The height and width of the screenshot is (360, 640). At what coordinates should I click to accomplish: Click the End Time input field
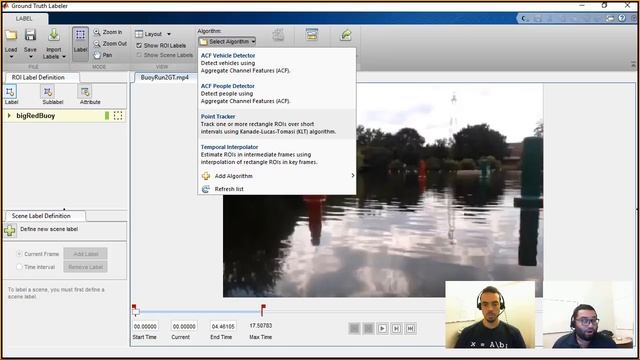(223, 327)
